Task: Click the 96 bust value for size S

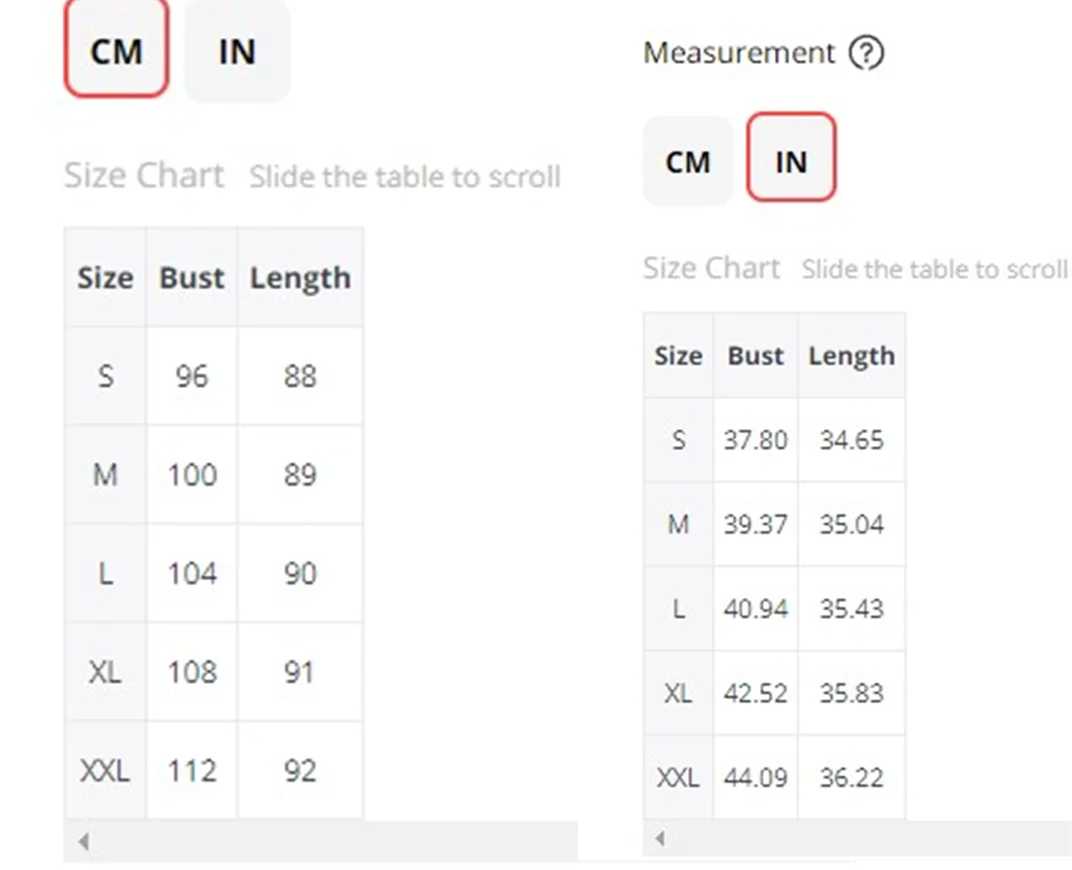Action: click(x=192, y=376)
